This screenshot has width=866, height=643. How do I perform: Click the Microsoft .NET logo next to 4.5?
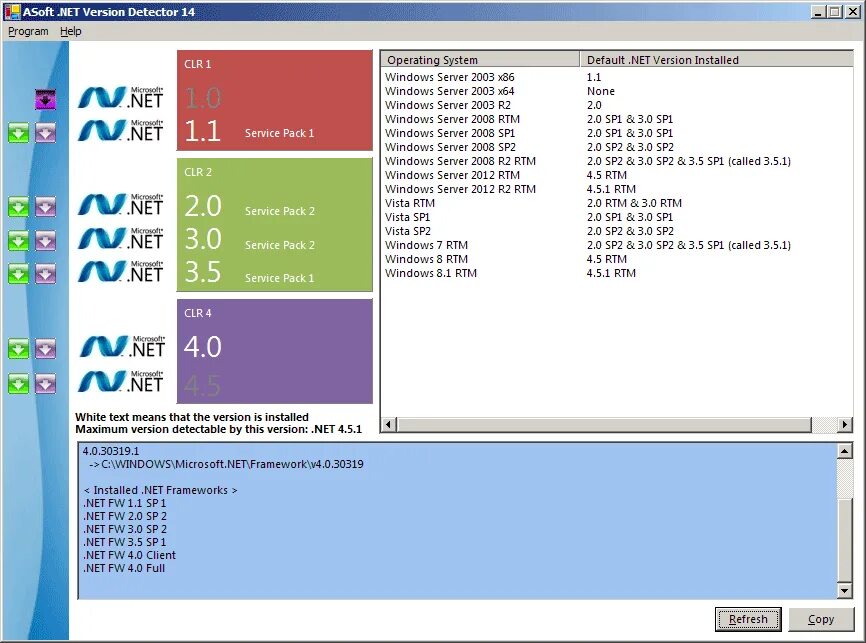click(x=121, y=381)
